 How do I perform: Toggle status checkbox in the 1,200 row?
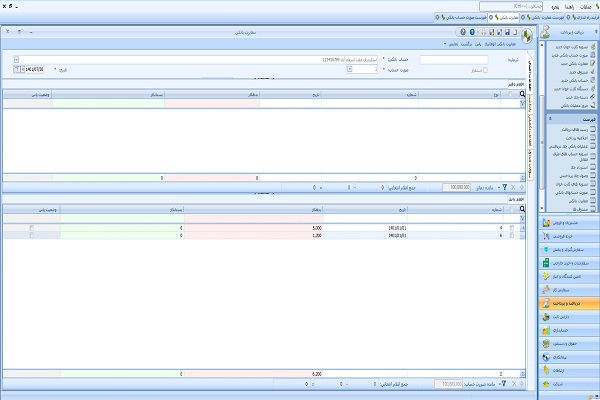coord(31,235)
